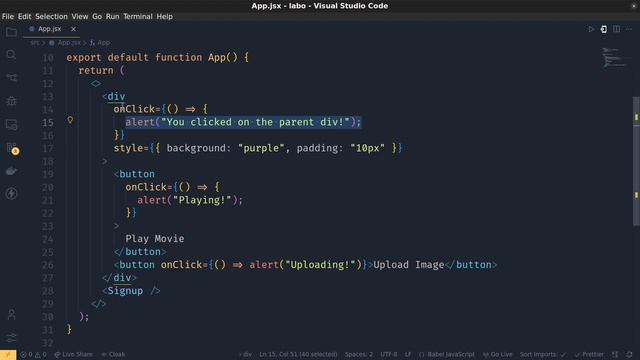
Task: Click the div breadcrumb in status bar
Action: tap(245, 355)
